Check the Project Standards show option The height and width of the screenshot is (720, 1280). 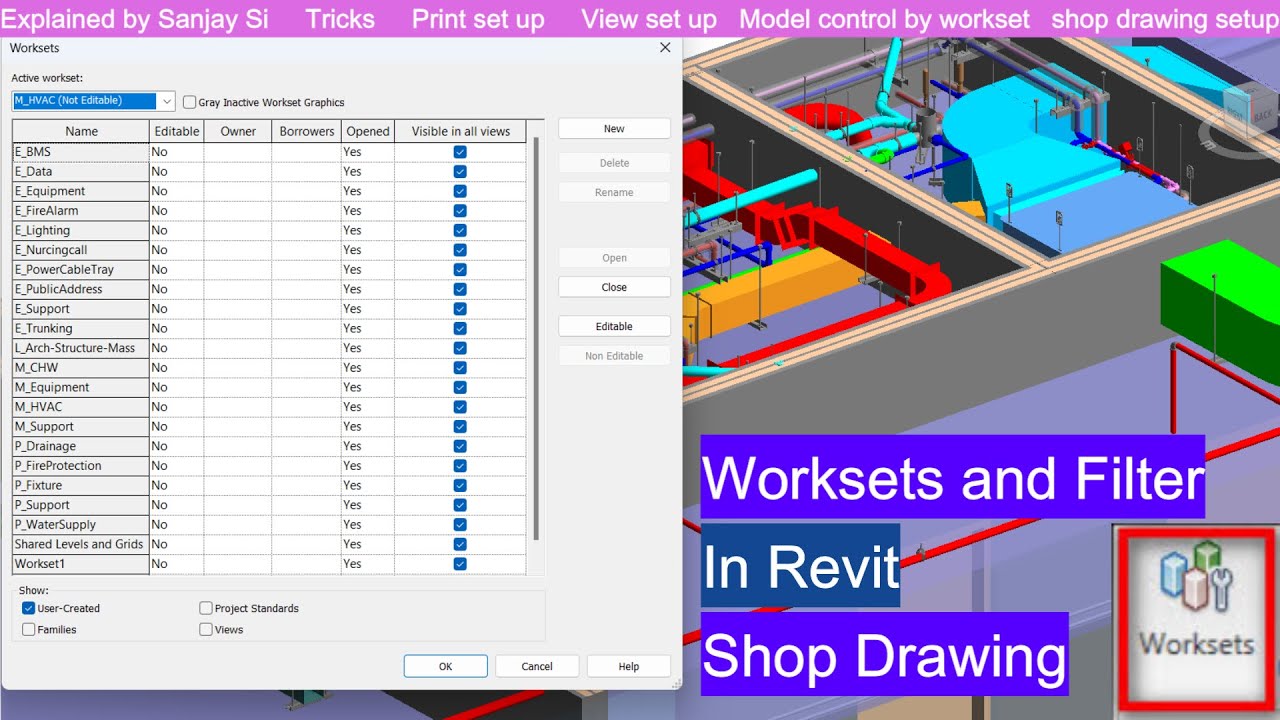click(x=206, y=608)
